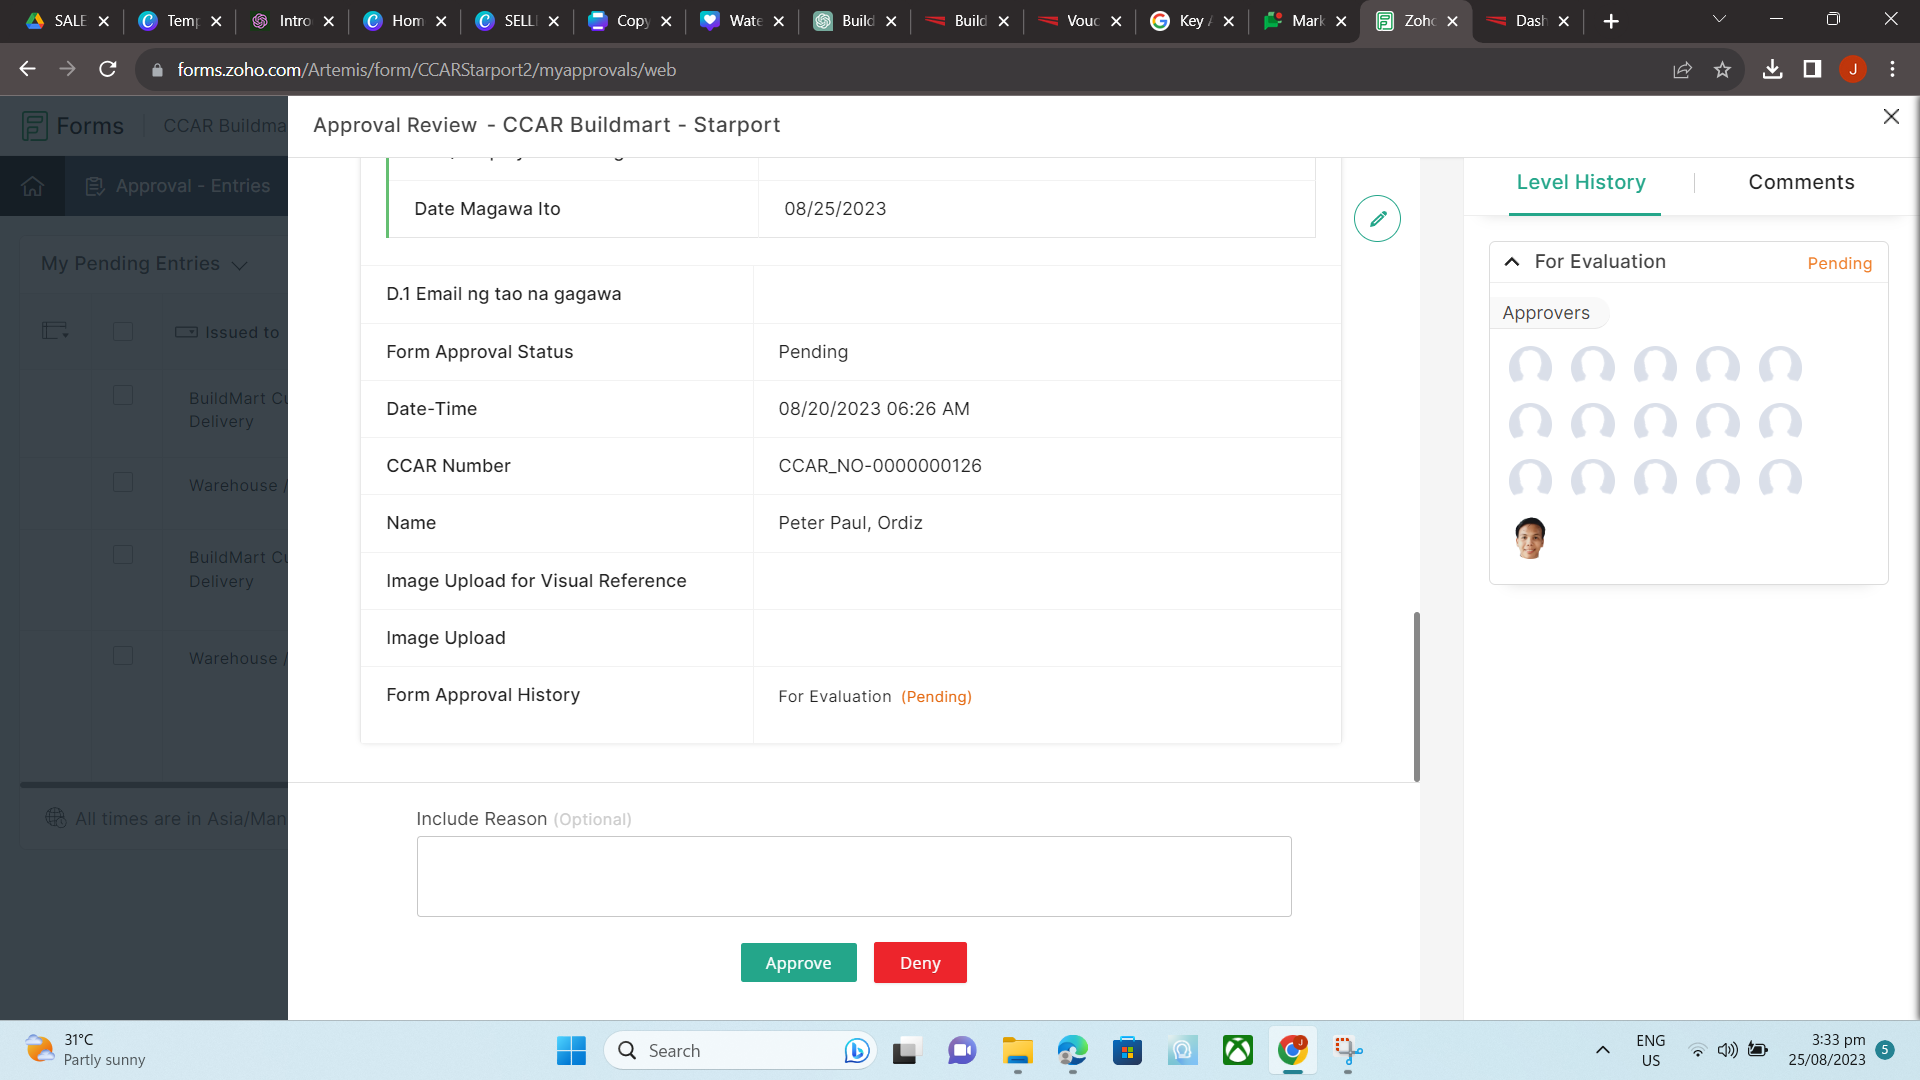Tick the first BuildMart Delivery checkbox
This screenshot has height=1080, width=1920.
[123, 396]
